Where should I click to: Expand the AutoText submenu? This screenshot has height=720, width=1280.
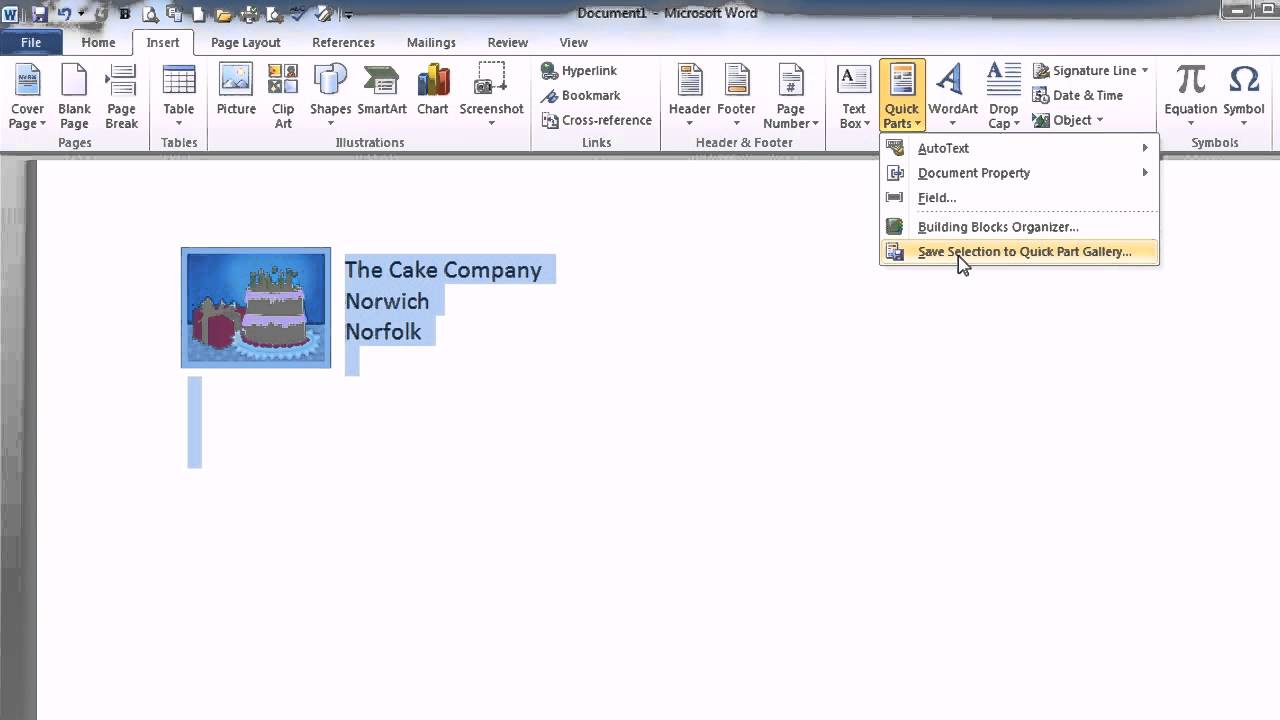click(x=1019, y=148)
